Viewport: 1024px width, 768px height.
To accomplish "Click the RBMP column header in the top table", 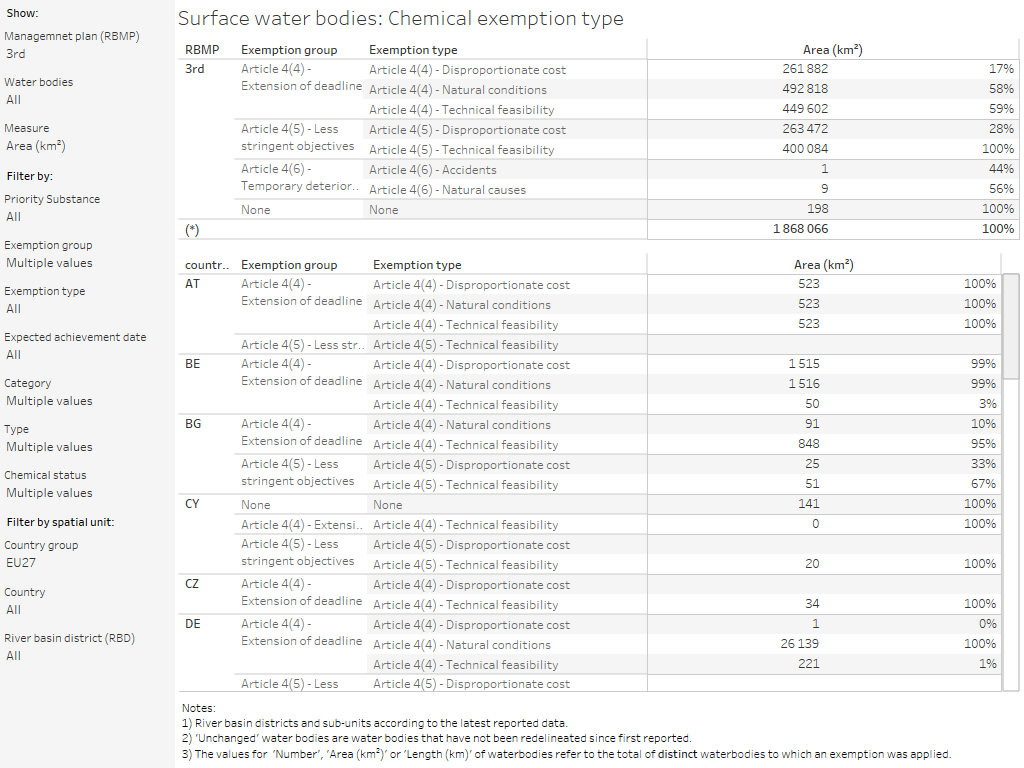I will pyautogui.click(x=202, y=50).
